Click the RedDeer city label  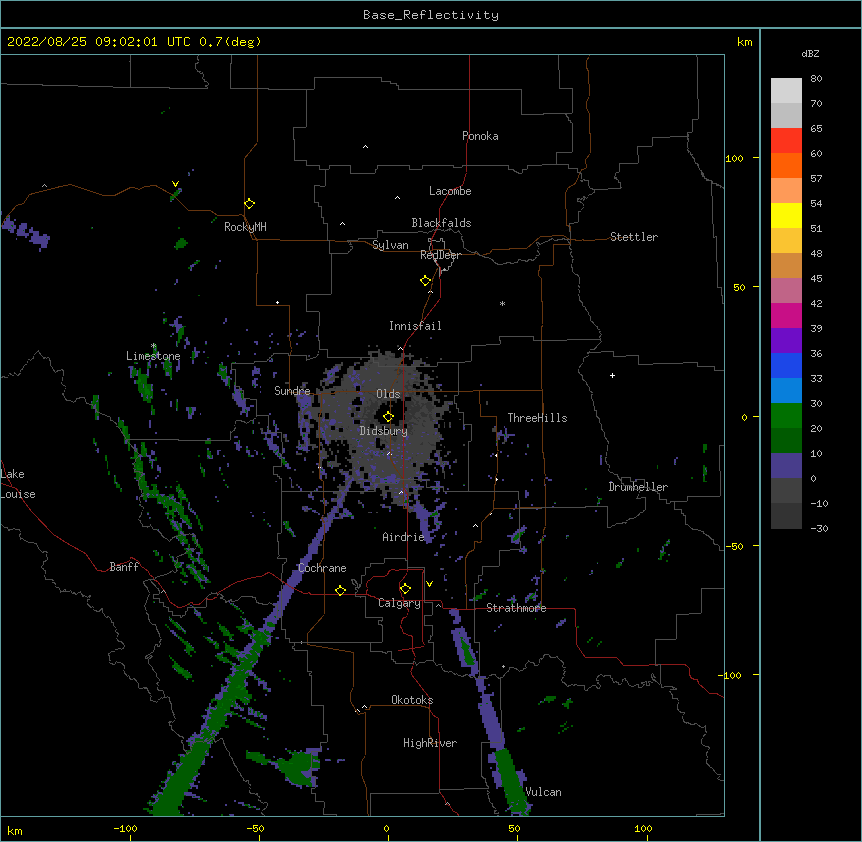click(440, 255)
